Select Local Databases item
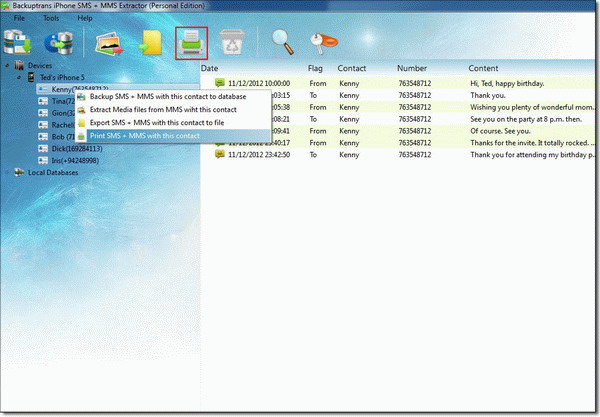 click(x=53, y=173)
